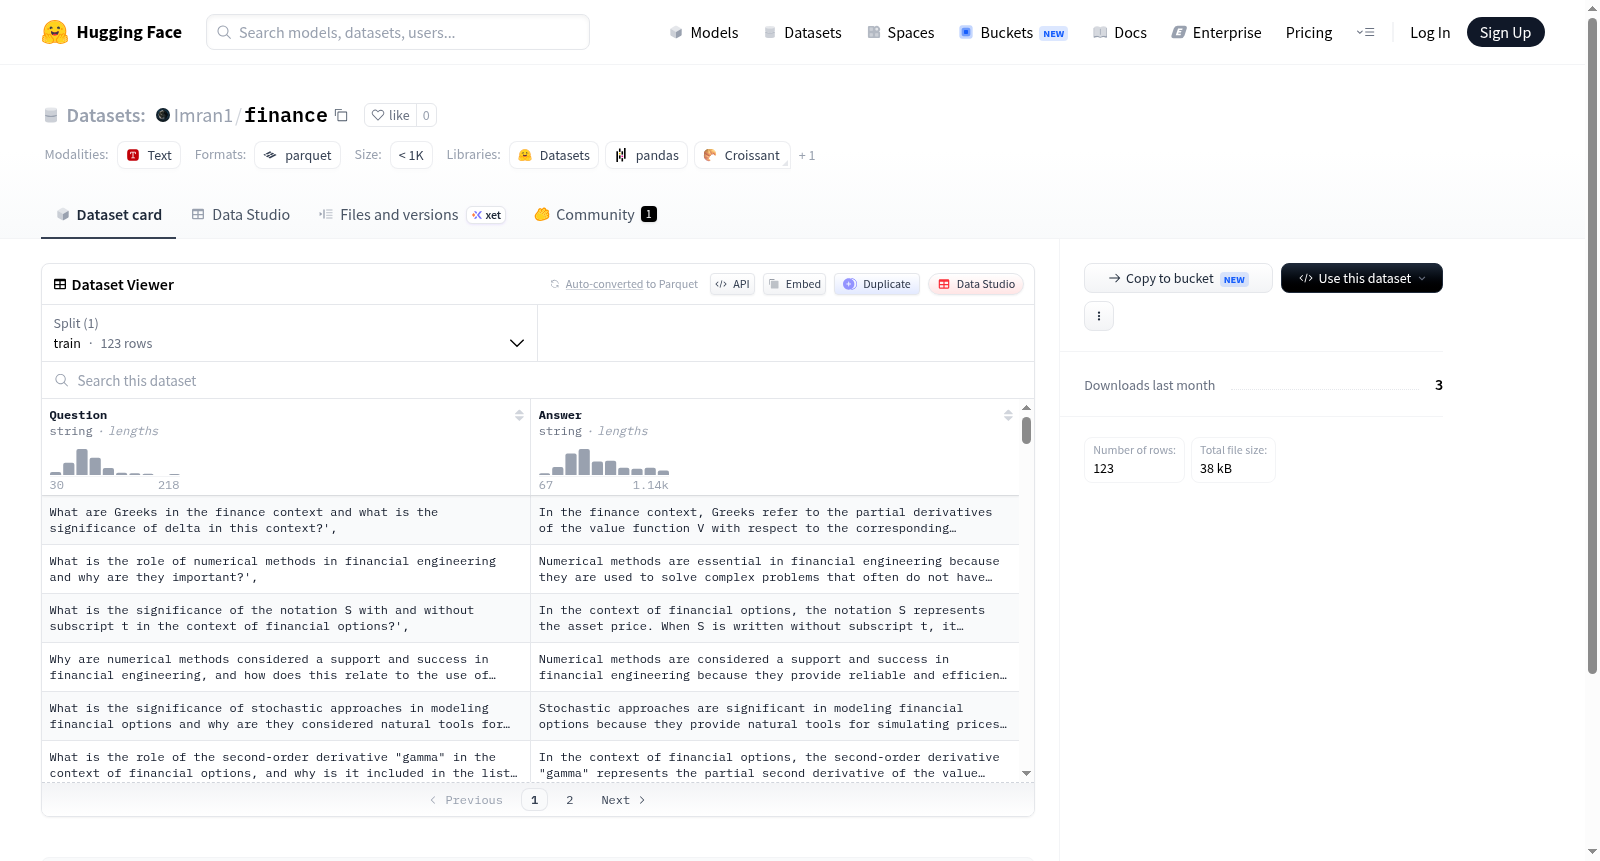Screen dimensions: 1600x861
Task: Click the Answer column sort arrows
Action: coord(1008,415)
